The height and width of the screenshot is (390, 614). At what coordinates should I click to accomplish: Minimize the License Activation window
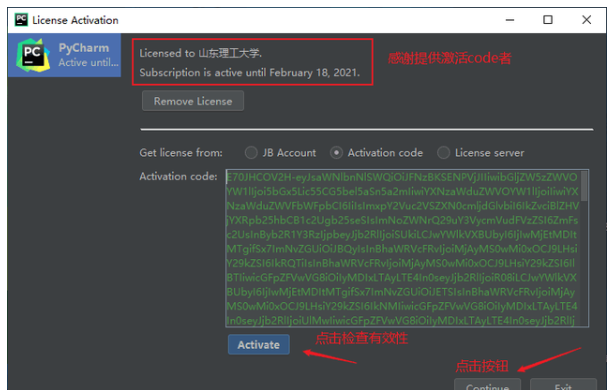510,20
